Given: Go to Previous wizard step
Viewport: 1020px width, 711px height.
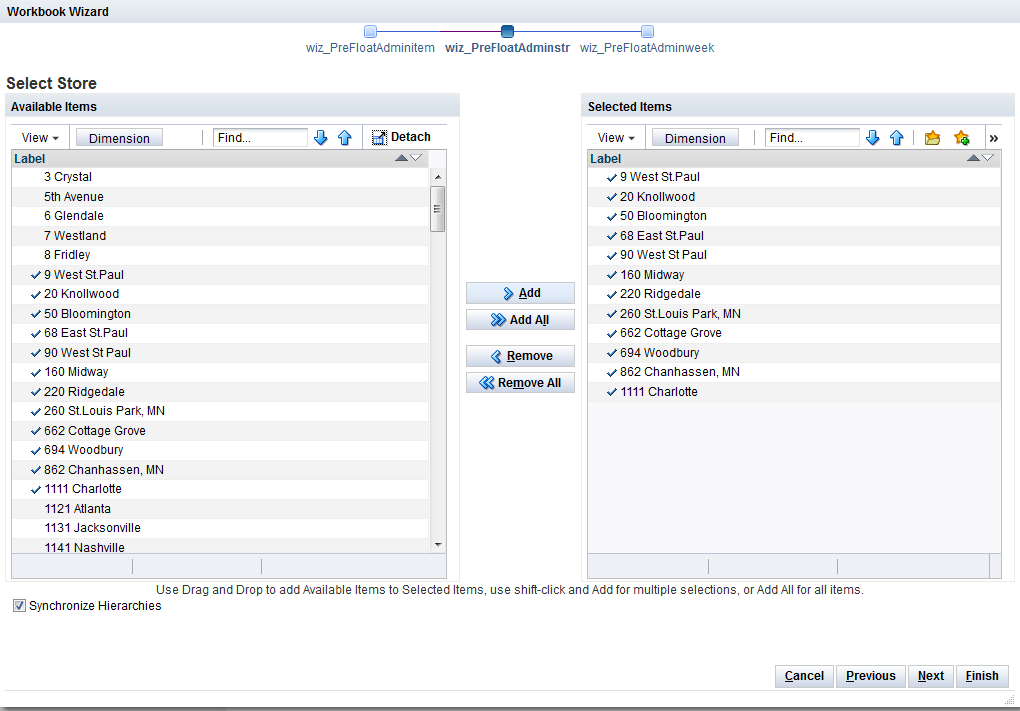Looking at the screenshot, I should pos(871,676).
